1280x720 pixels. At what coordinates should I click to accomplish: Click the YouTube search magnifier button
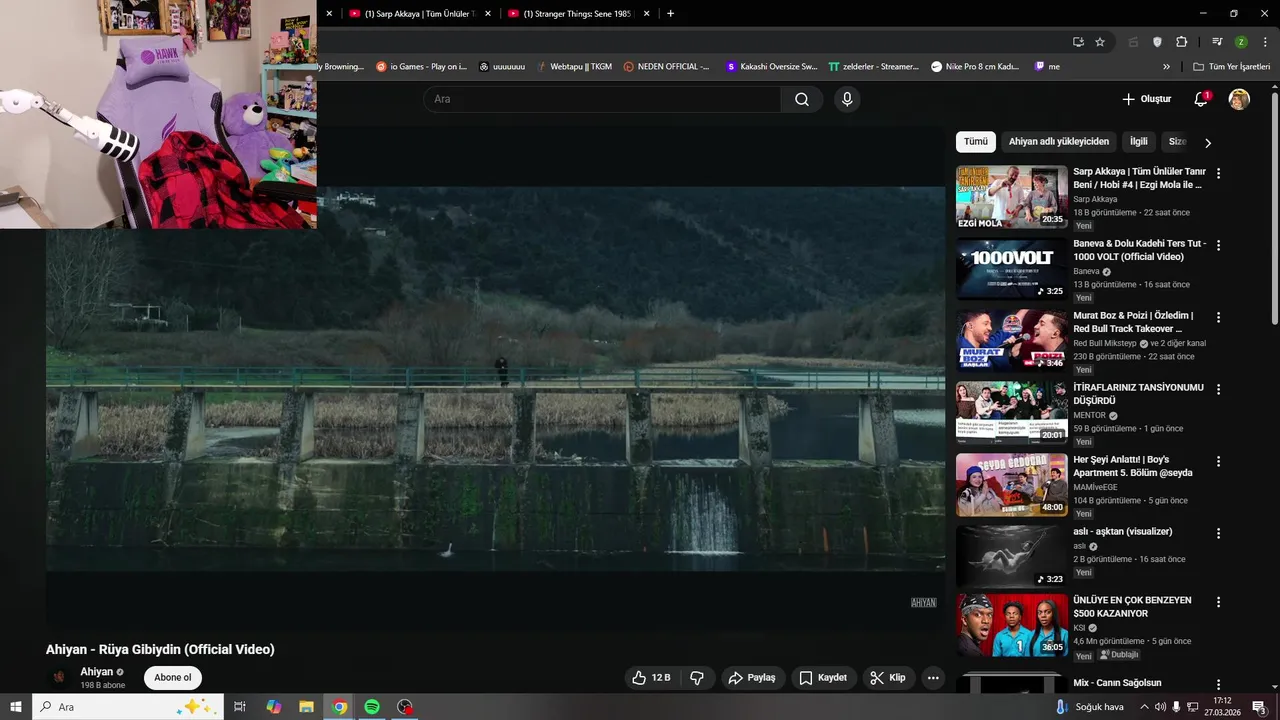[x=802, y=99]
